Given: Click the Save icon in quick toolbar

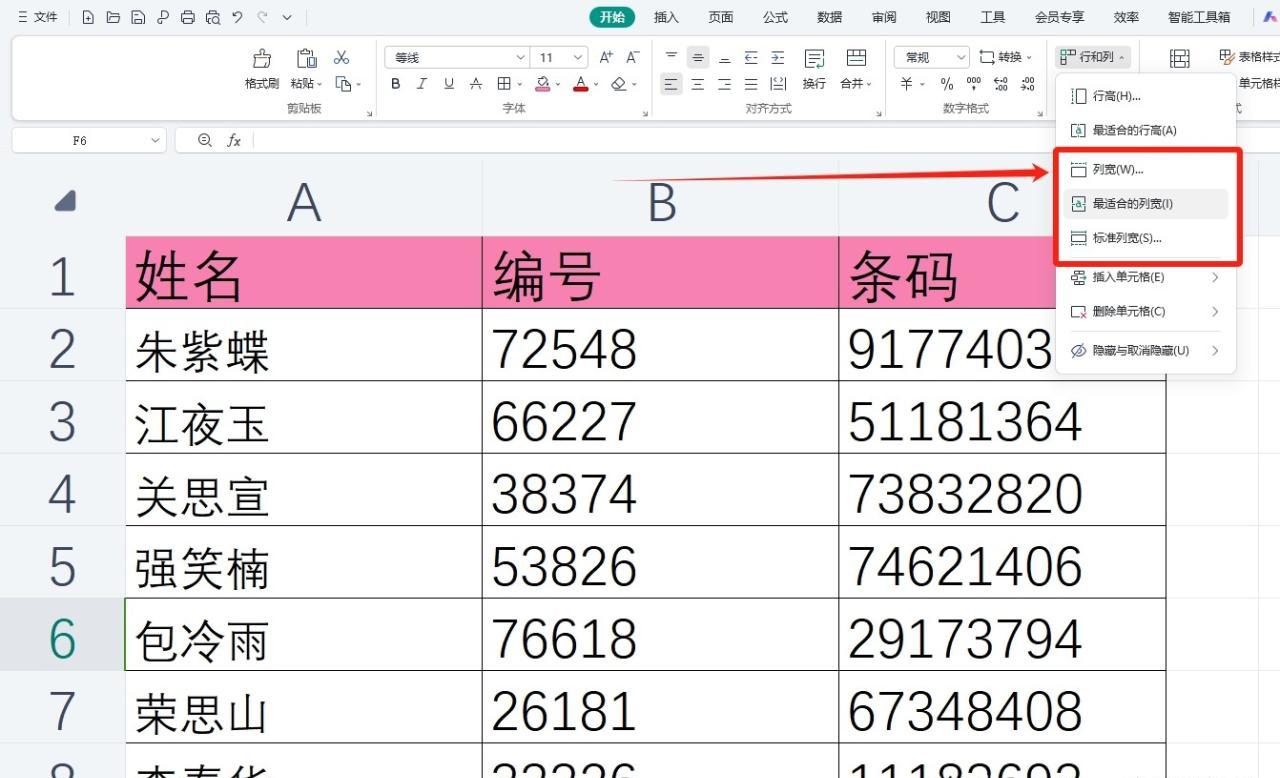Looking at the screenshot, I should coord(138,17).
